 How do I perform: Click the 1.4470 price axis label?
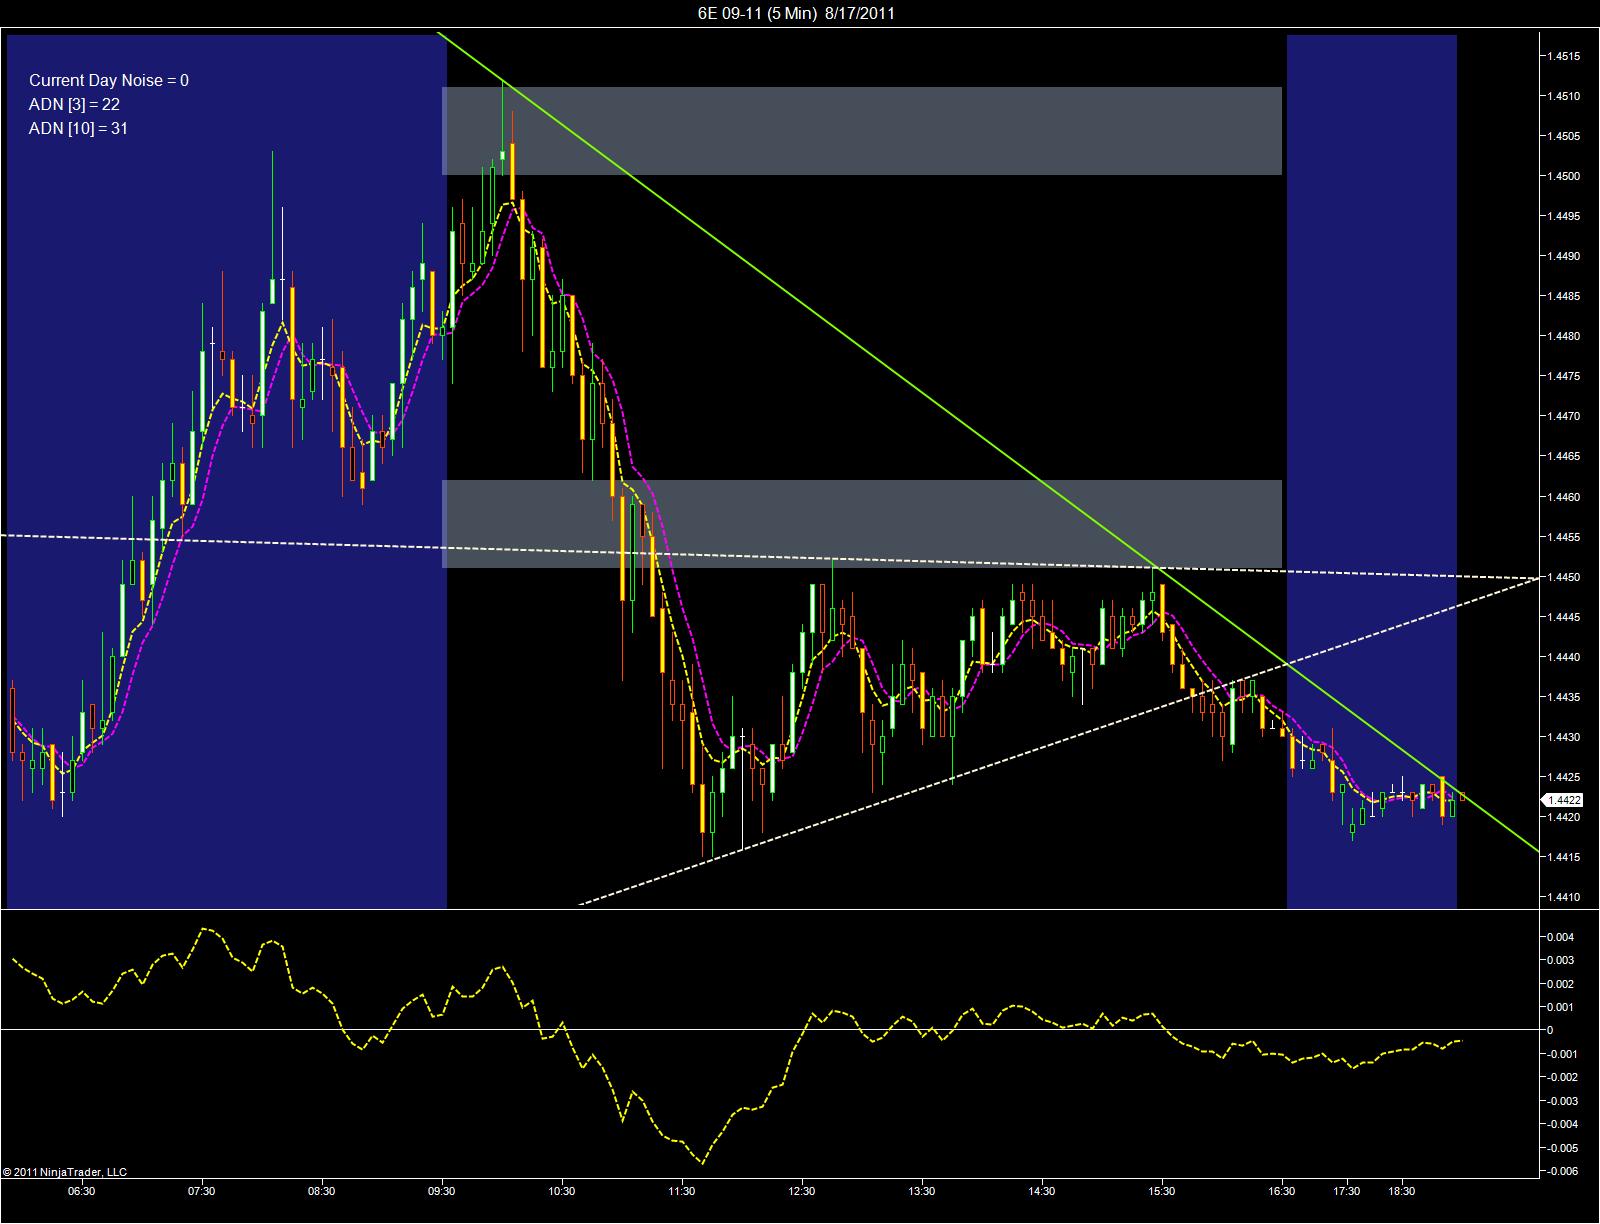tap(1564, 416)
